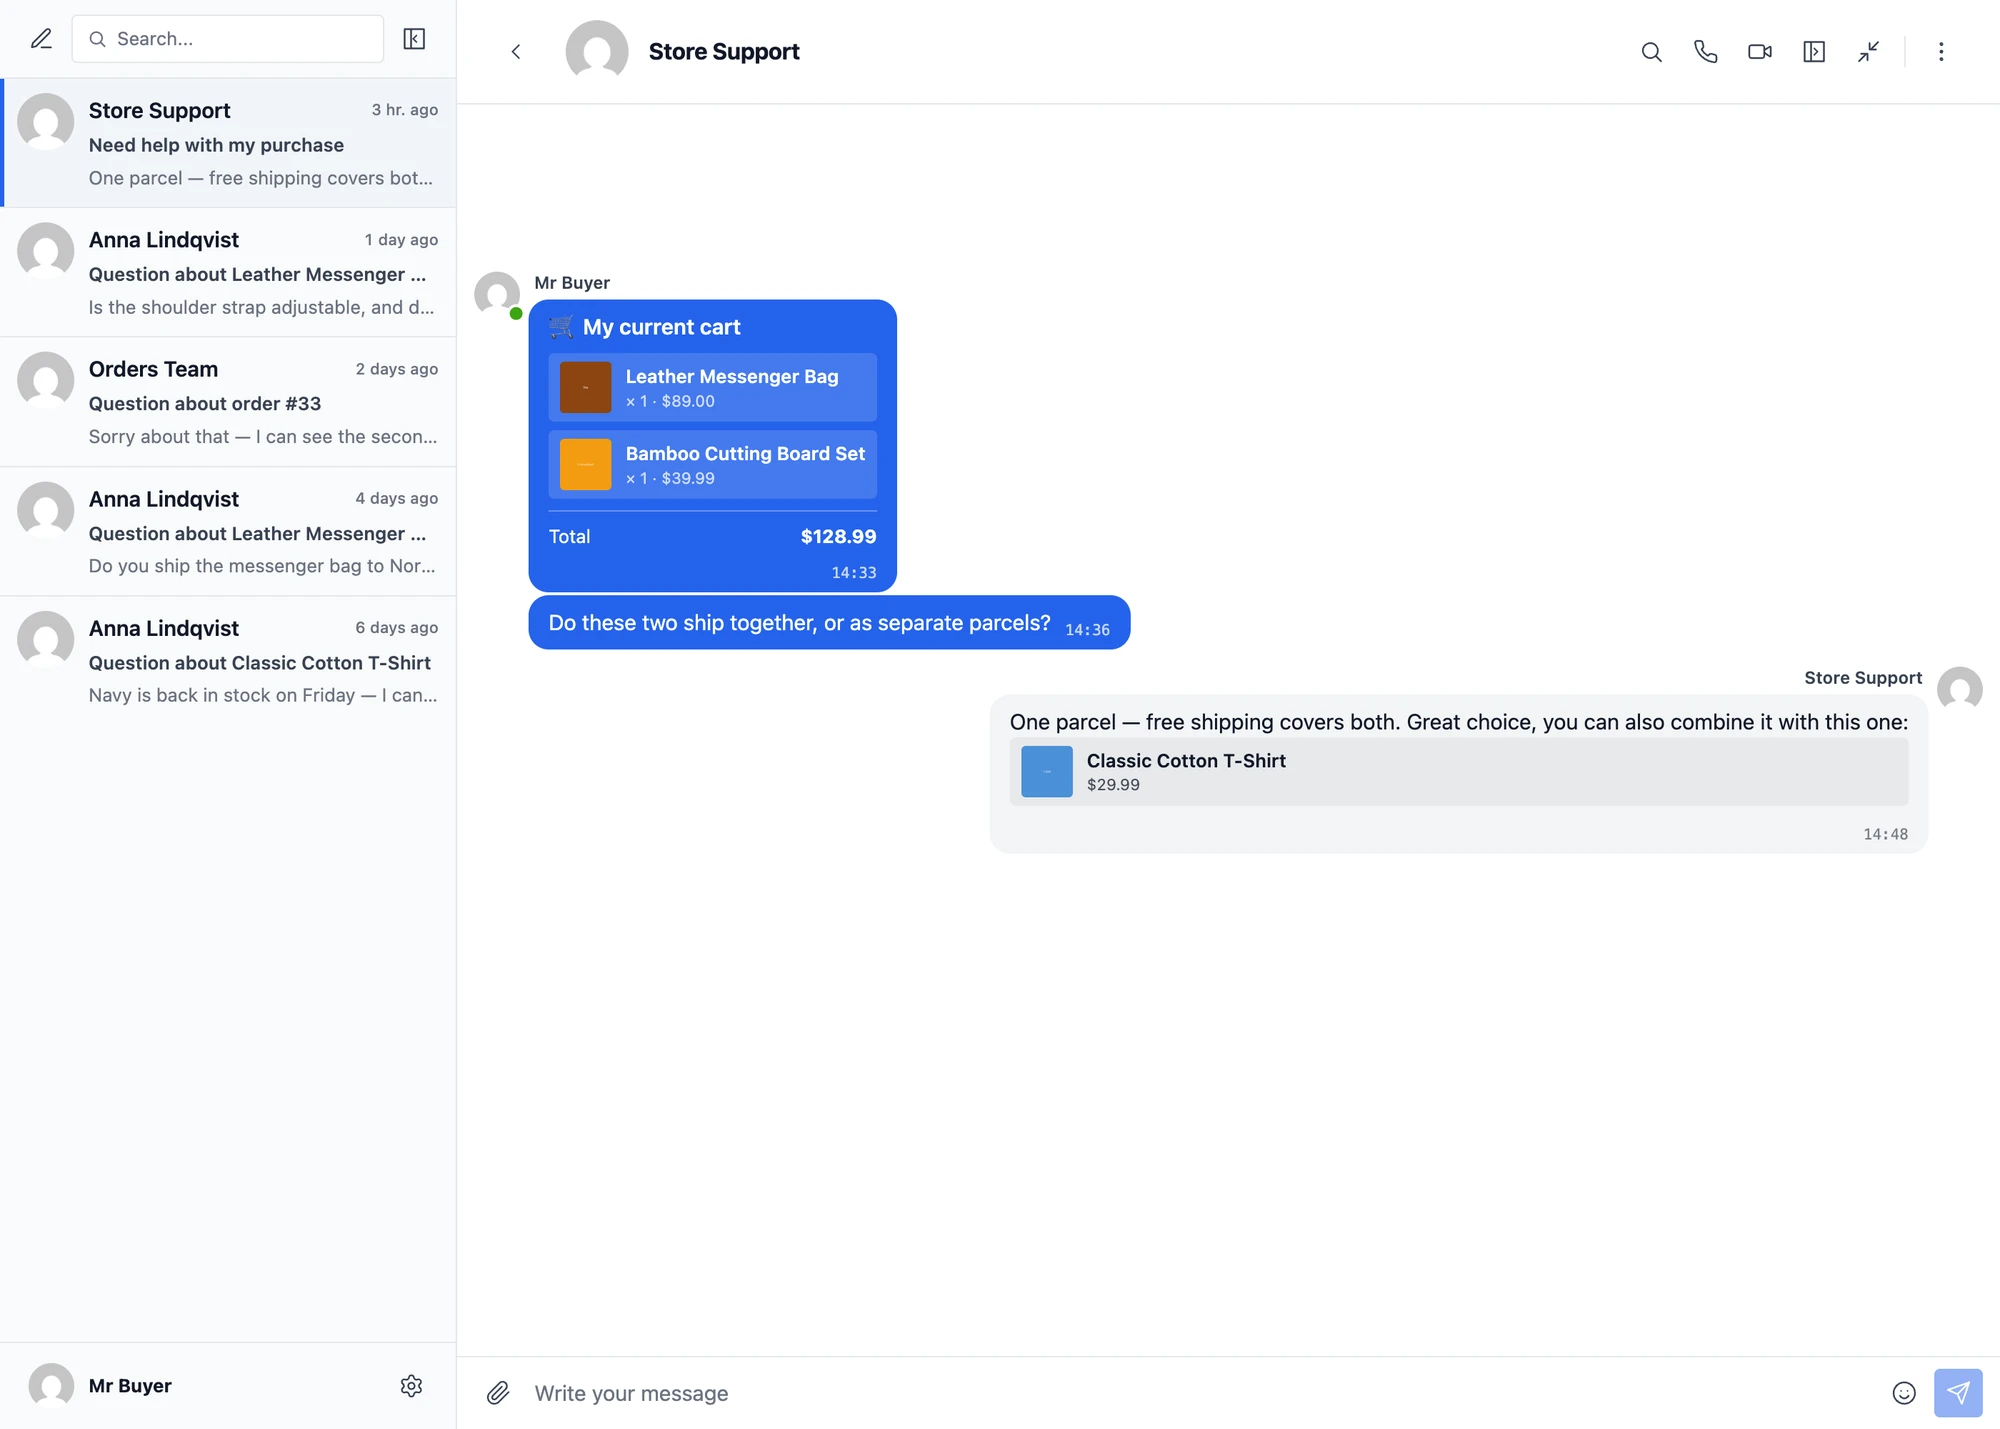
Task: Click the Leather Messenger Bag cart item
Action: (712, 387)
